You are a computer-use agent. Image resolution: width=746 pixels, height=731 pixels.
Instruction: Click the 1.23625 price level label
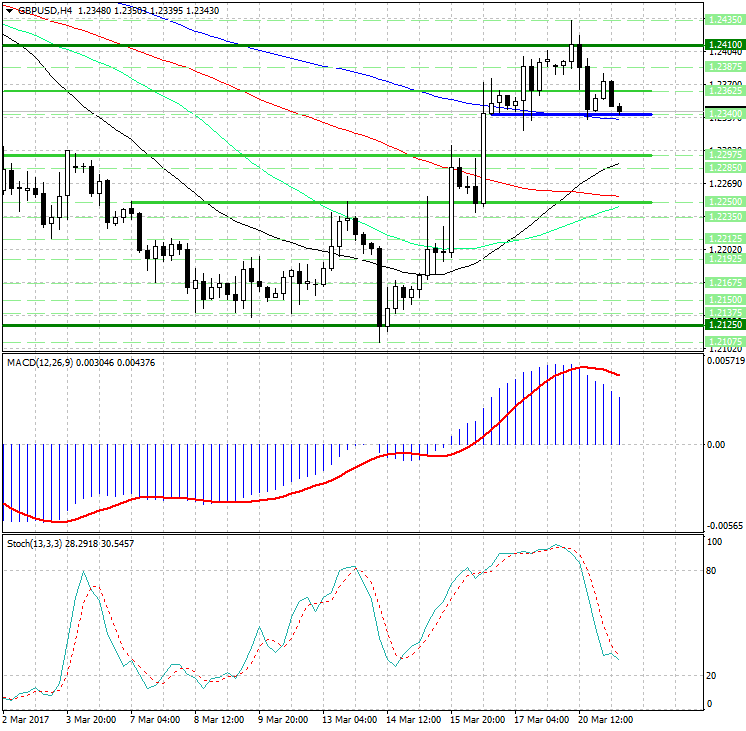click(x=723, y=91)
